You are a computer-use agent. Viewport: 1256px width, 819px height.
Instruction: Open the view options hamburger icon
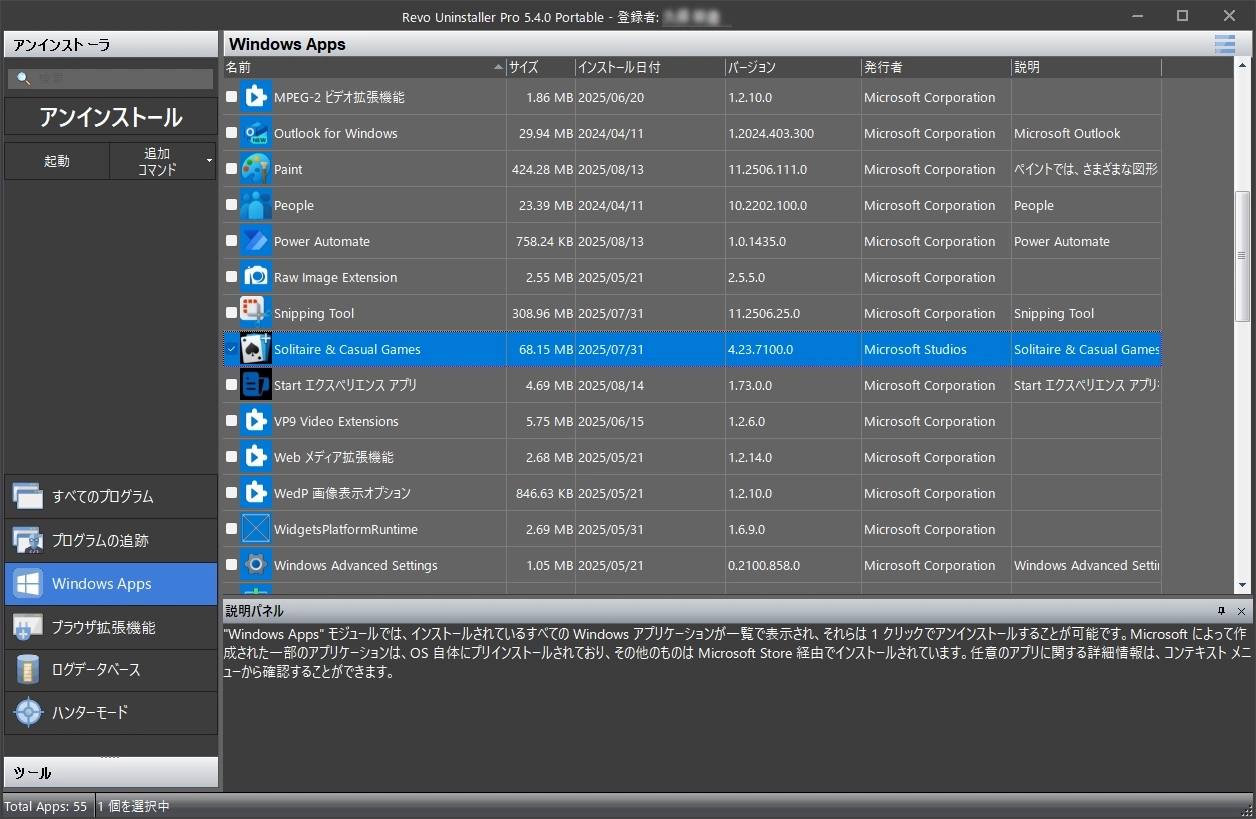pyautogui.click(x=1224, y=44)
